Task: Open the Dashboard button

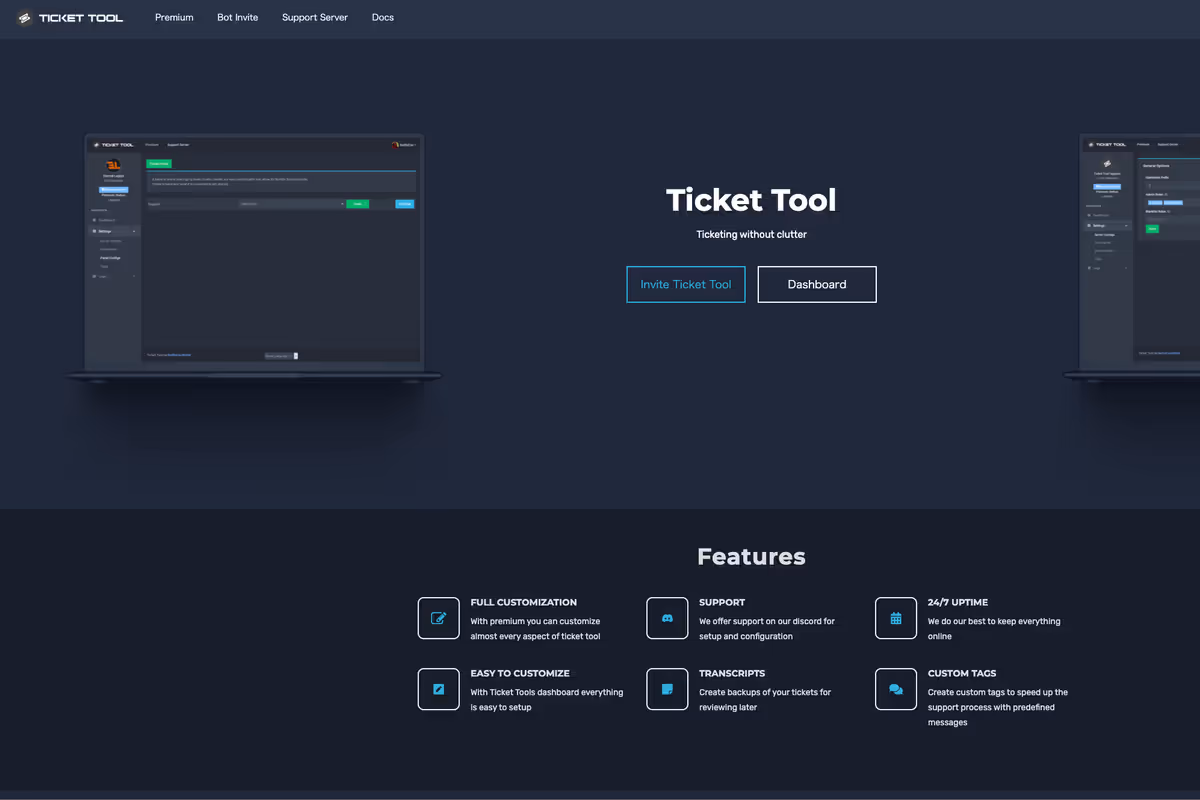Action: (x=817, y=284)
